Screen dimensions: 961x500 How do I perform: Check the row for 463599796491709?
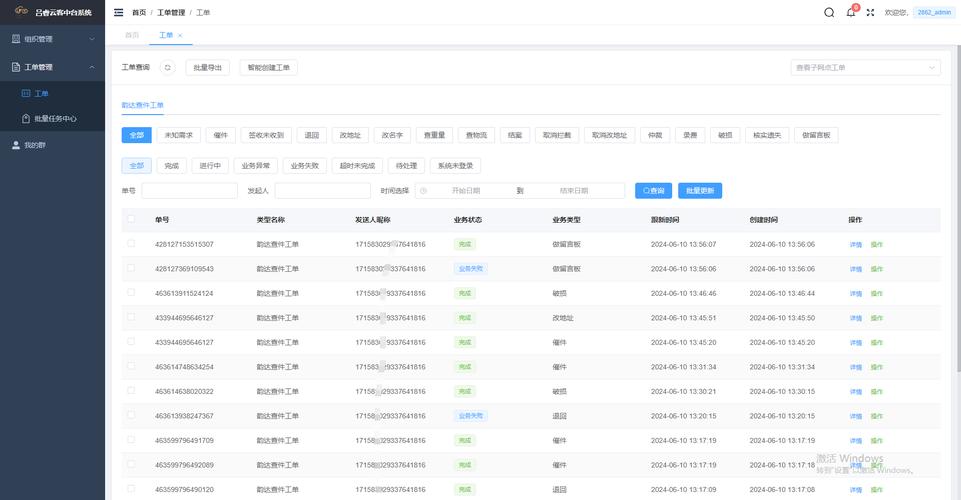coord(131,439)
